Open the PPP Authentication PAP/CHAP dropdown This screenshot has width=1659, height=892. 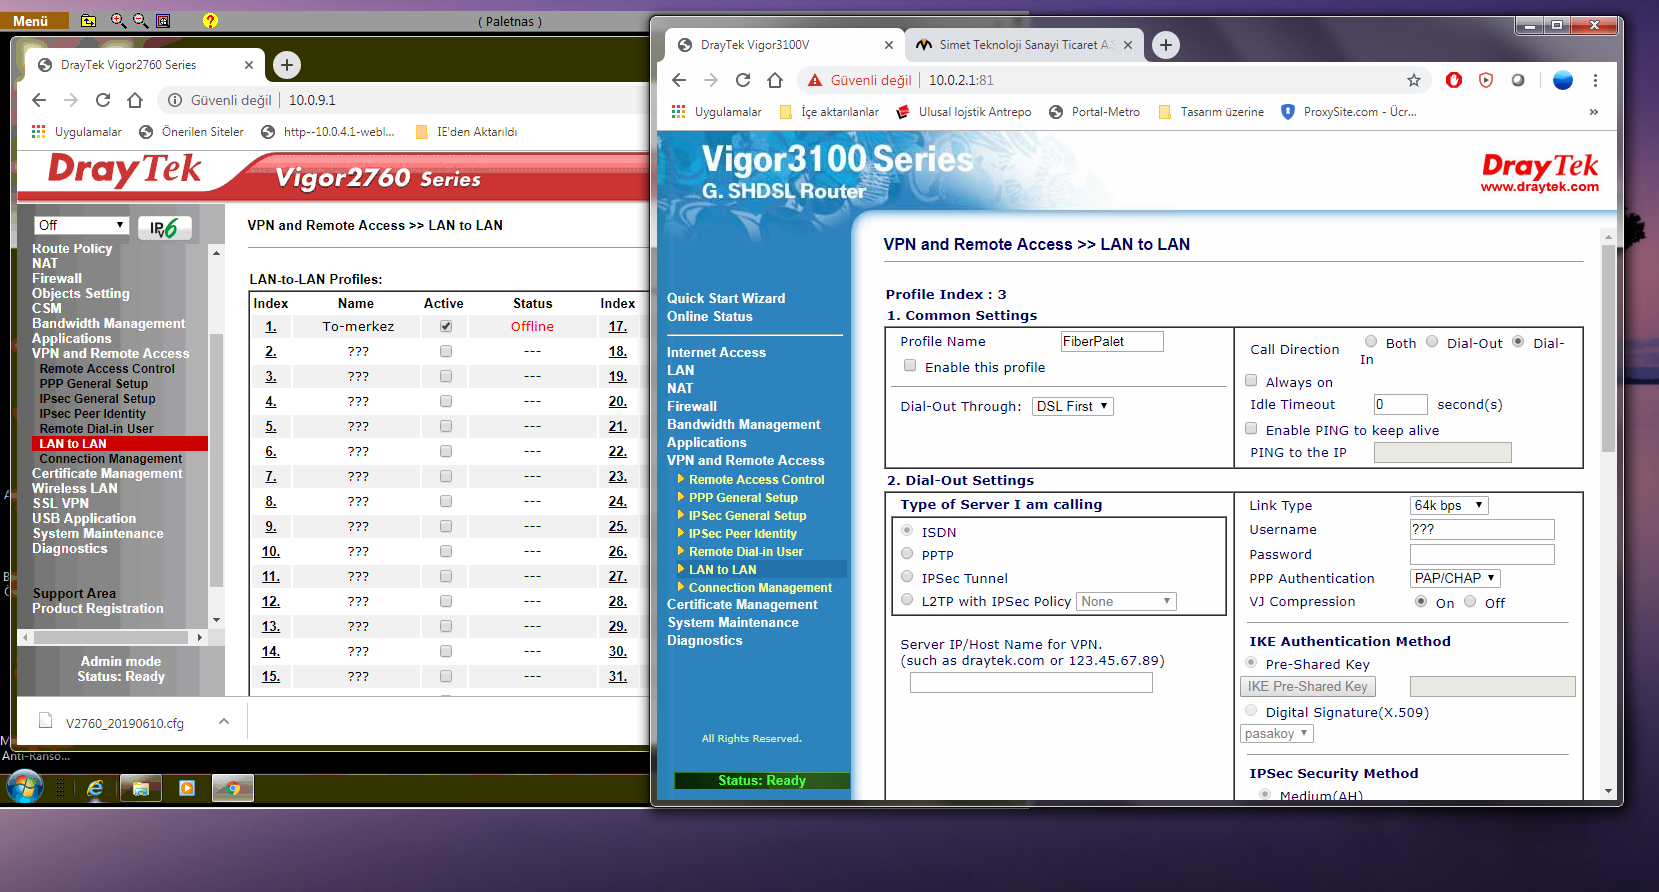point(1455,578)
